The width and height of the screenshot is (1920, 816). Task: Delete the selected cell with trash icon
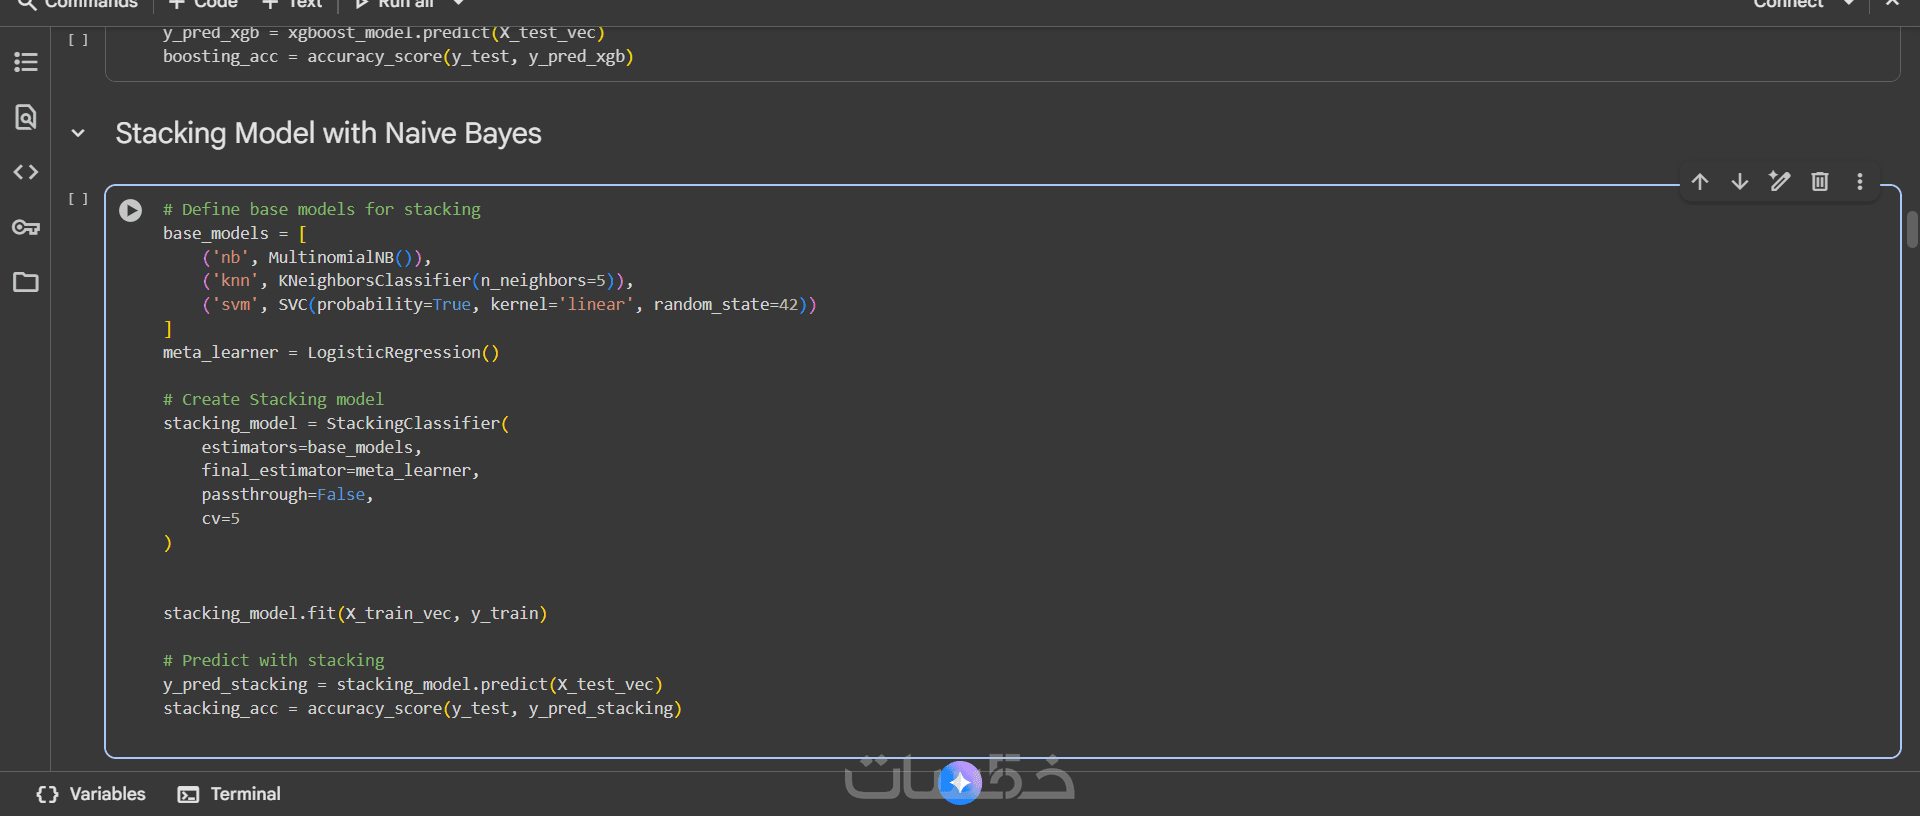(x=1820, y=181)
